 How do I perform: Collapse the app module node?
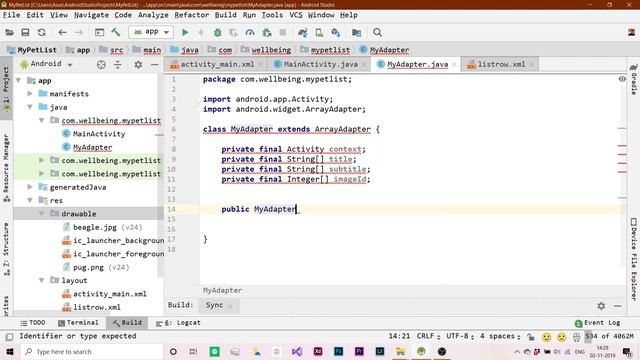[18, 80]
